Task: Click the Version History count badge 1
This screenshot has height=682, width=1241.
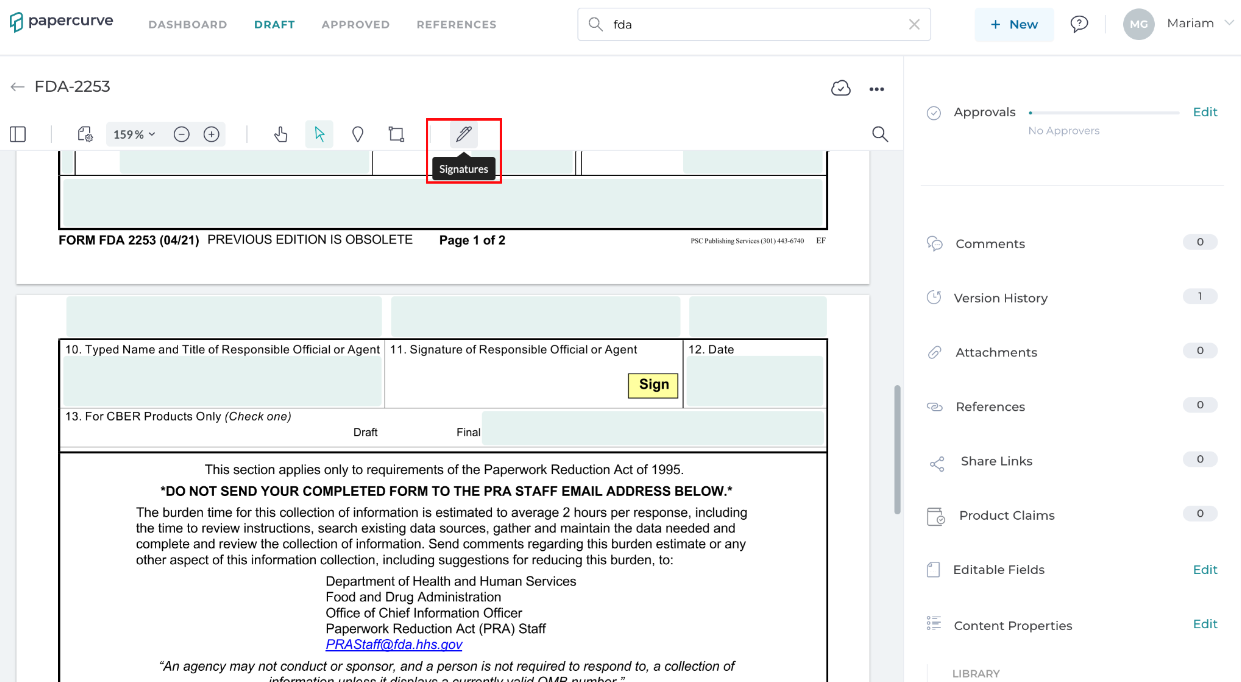Action: pos(1200,296)
